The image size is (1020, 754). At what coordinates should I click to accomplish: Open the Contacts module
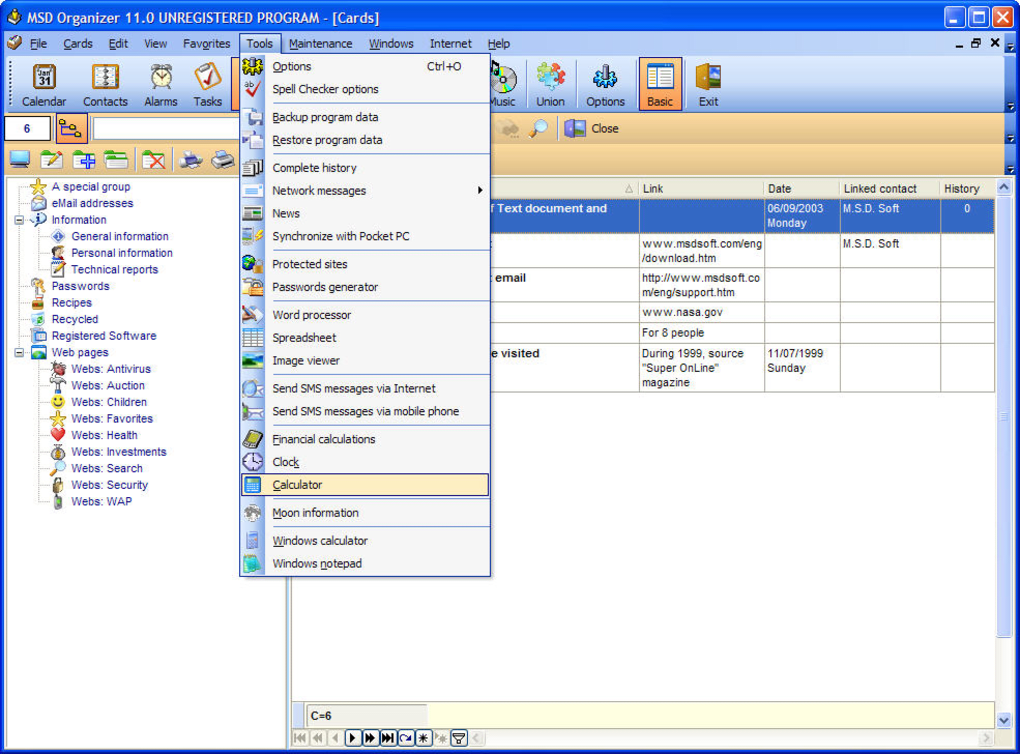tap(104, 84)
